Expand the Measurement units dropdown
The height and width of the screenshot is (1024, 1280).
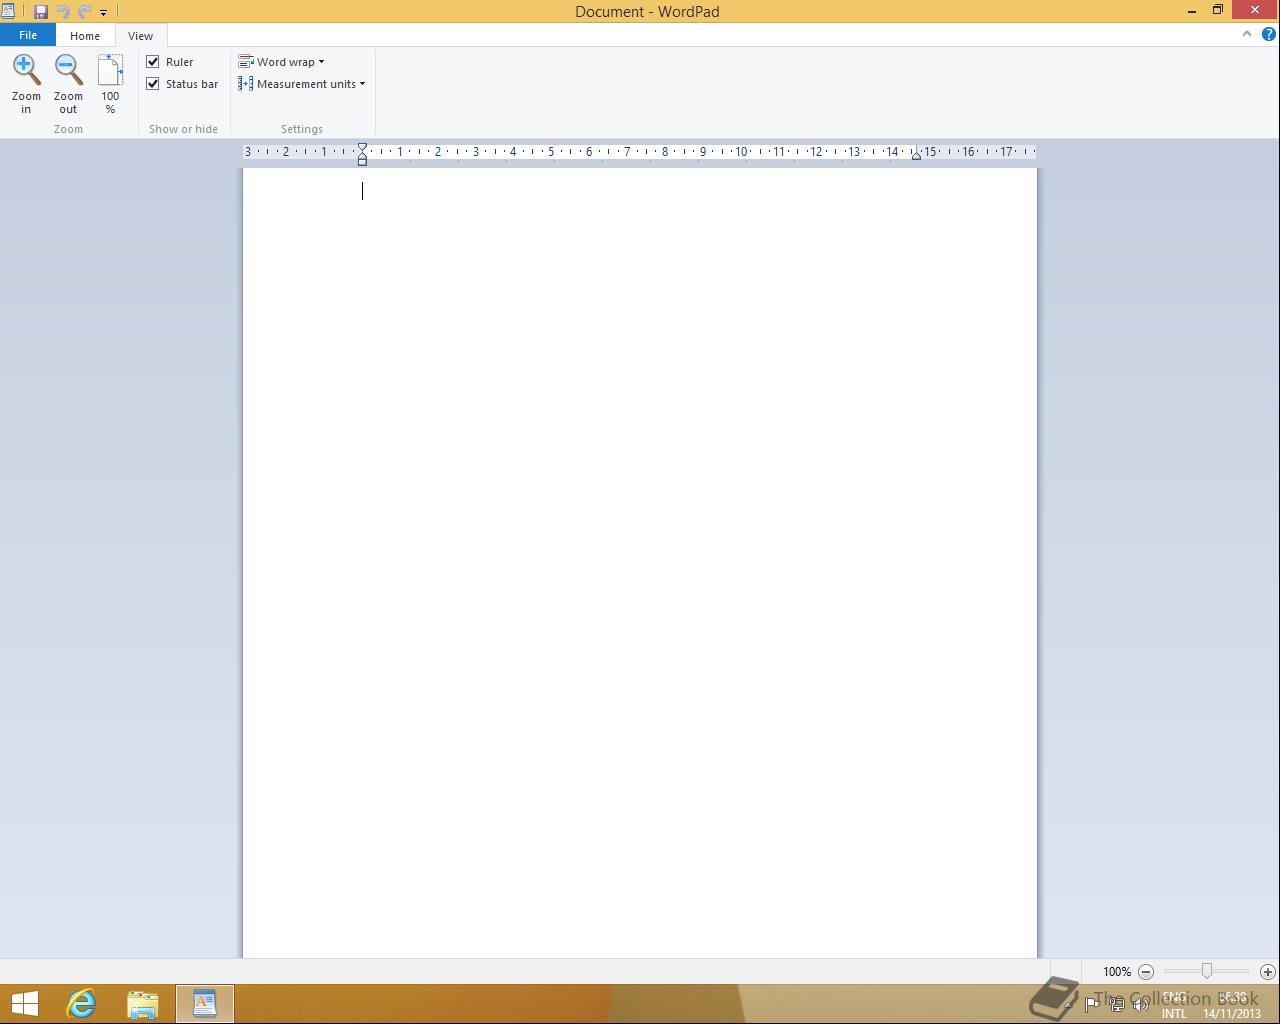pos(302,84)
